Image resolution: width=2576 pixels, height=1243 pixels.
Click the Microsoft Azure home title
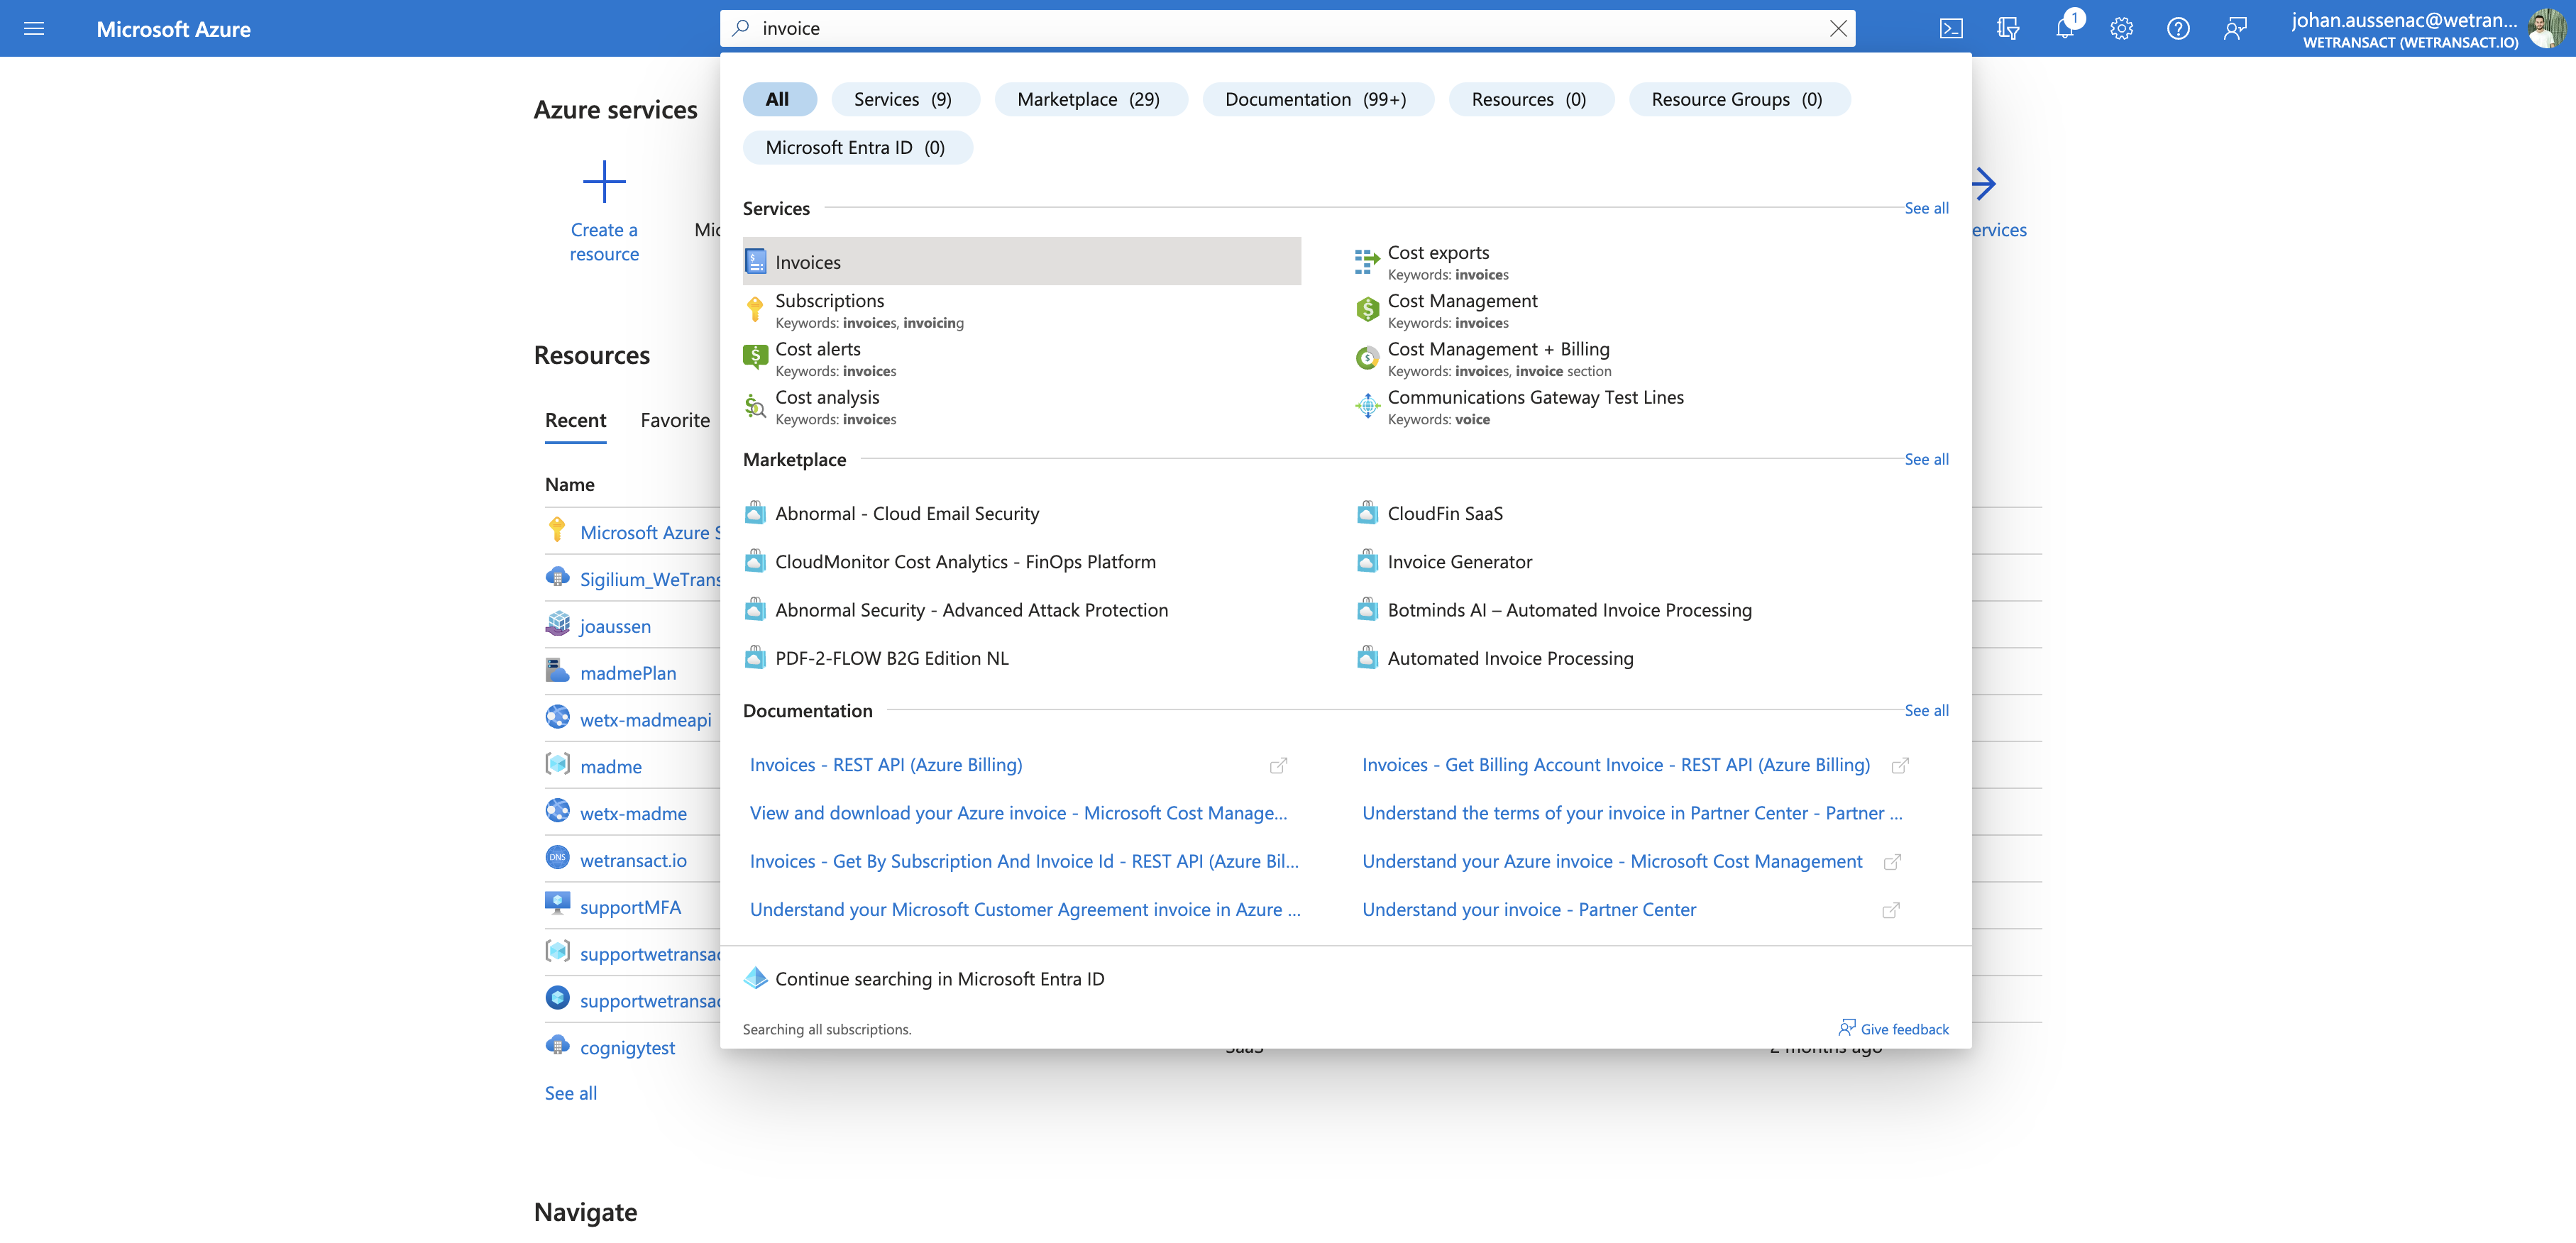[173, 29]
